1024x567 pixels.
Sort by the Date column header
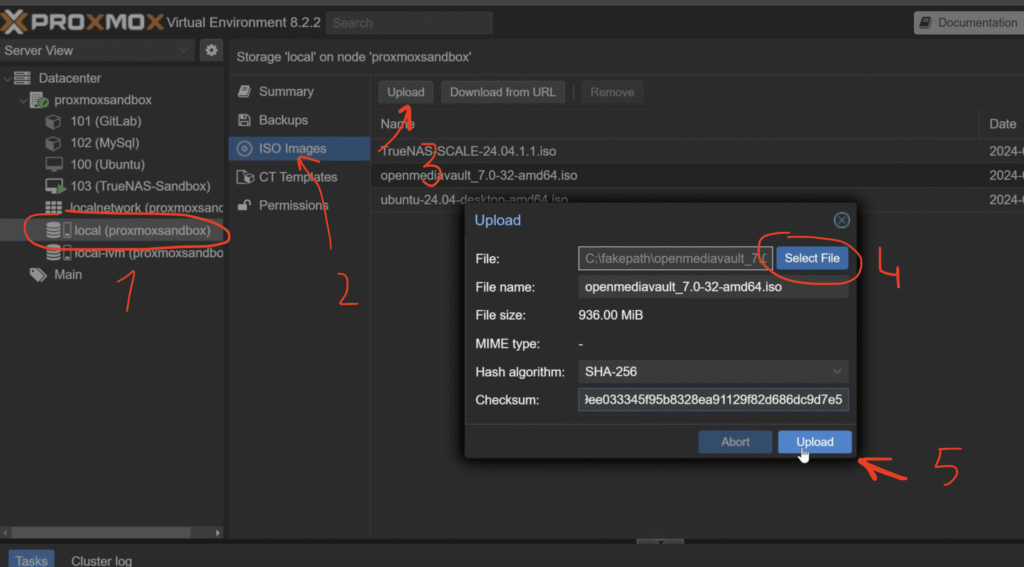pyautogui.click(x=1002, y=124)
